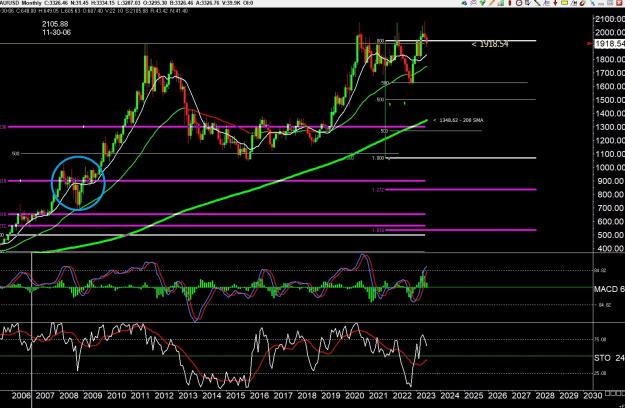Click the last-price tag 1918.54 on the price axis
The image size is (625, 408).
point(609,43)
